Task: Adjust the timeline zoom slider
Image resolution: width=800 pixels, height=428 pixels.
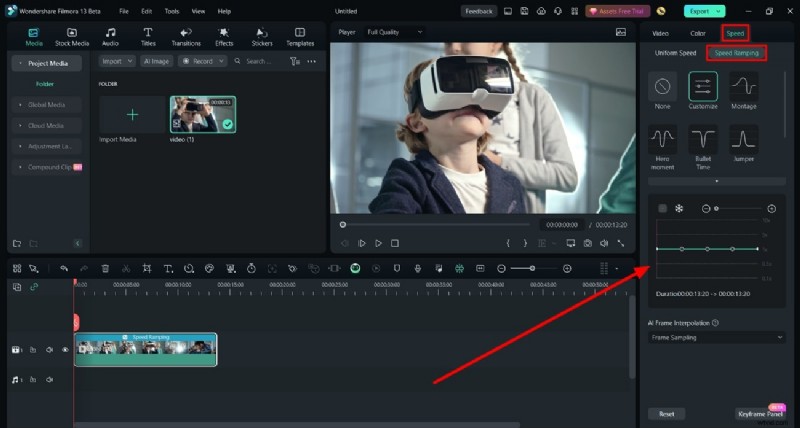Action: coord(534,268)
